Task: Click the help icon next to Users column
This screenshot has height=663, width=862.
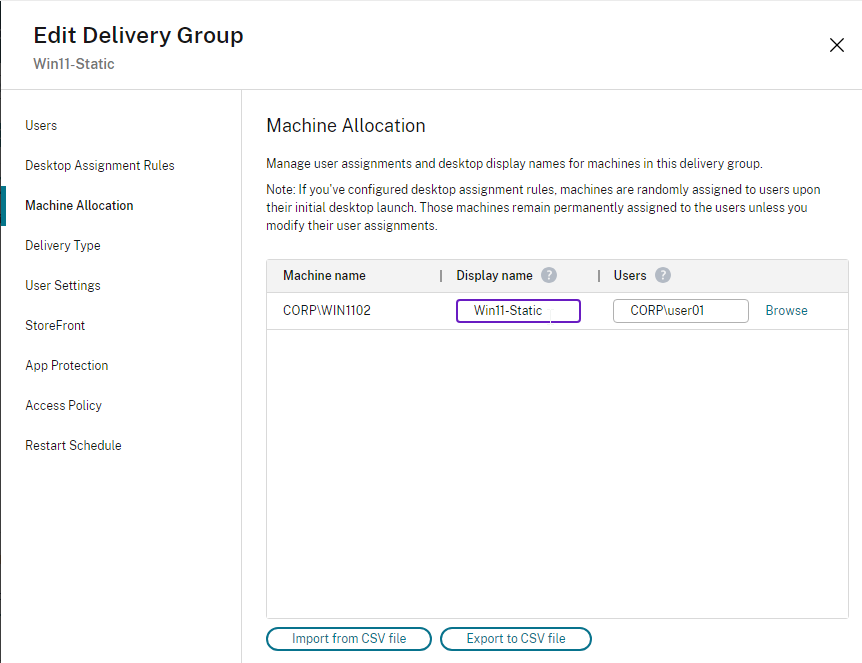Action: [663, 276]
